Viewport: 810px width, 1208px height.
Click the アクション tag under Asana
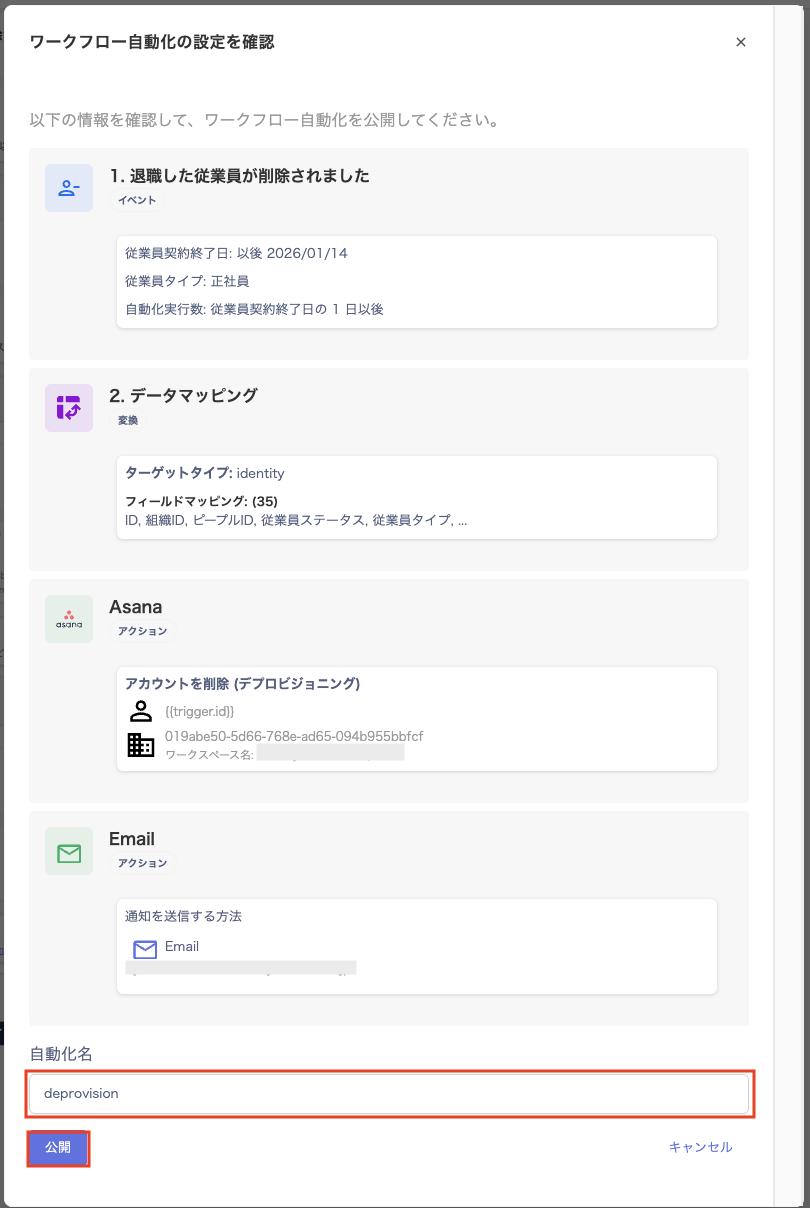[143, 631]
